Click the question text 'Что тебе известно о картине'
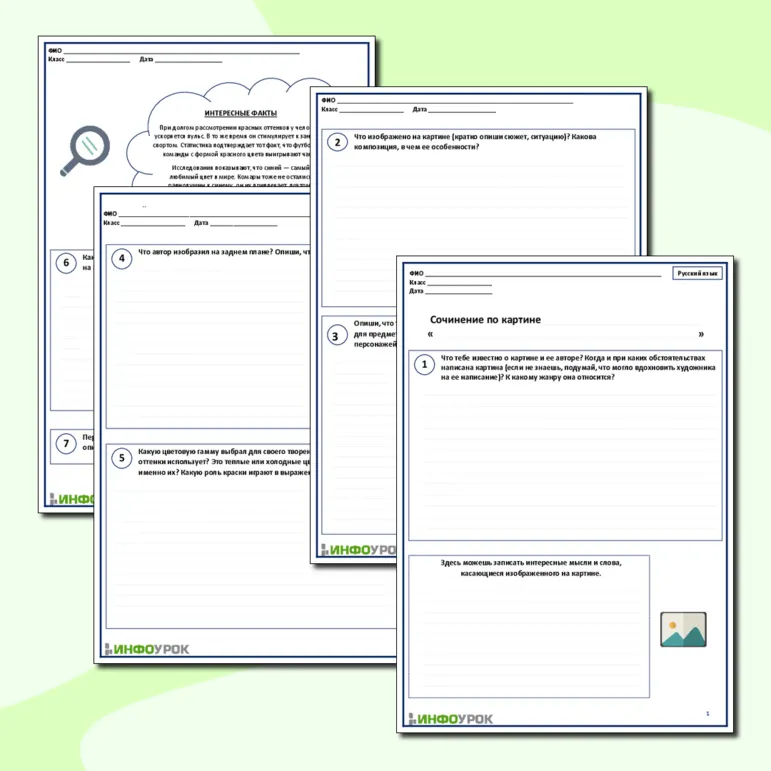Viewport: 771px width, 771px height. click(x=578, y=367)
